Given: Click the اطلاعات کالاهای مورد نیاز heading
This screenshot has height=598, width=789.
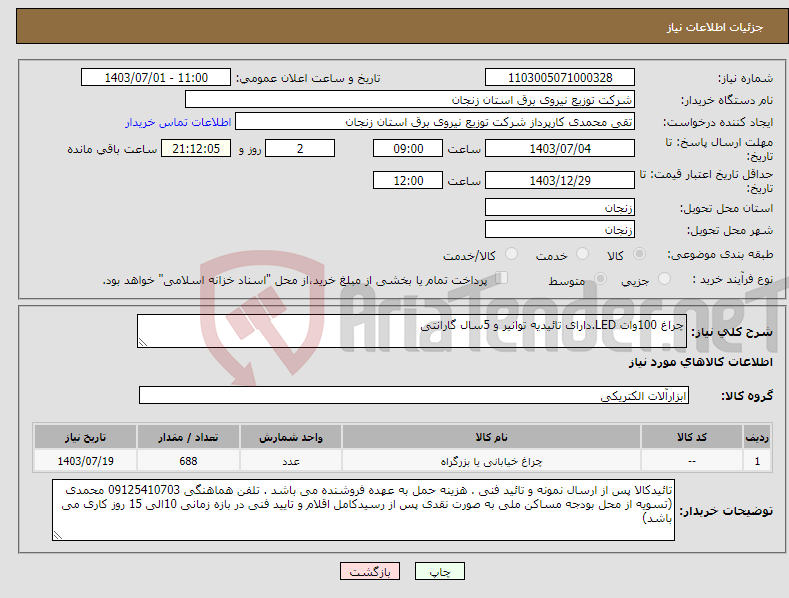Looking at the screenshot, I should [x=700, y=362].
